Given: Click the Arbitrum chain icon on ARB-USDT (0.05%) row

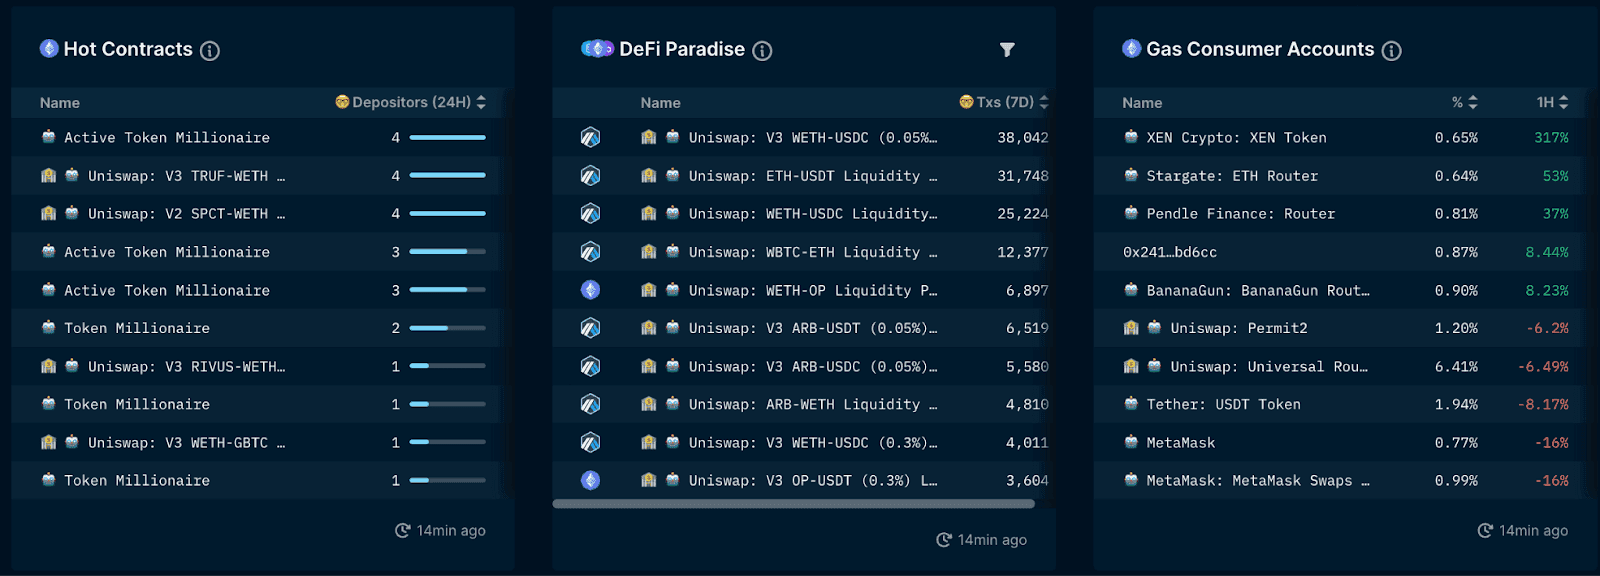Looking at the screenshot, I should pos(590,328).
